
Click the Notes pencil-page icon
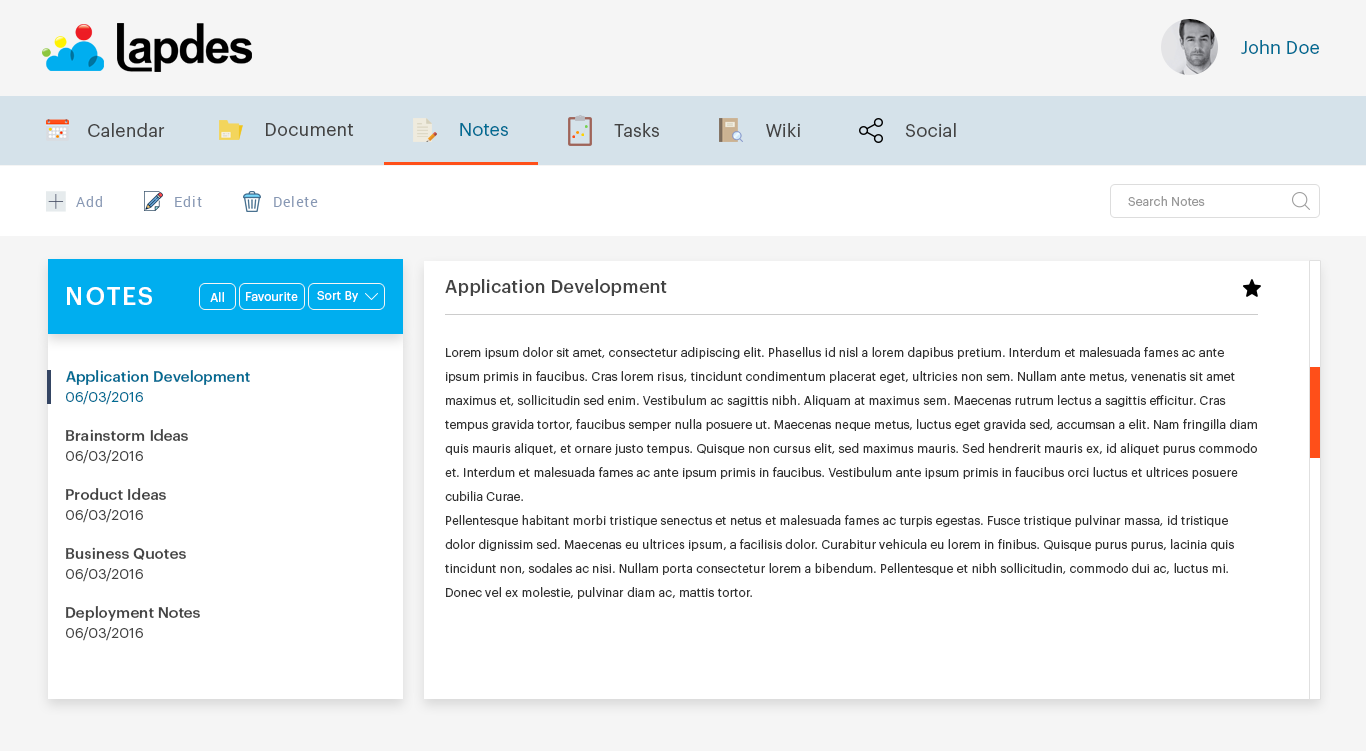[x=424, y=129]
